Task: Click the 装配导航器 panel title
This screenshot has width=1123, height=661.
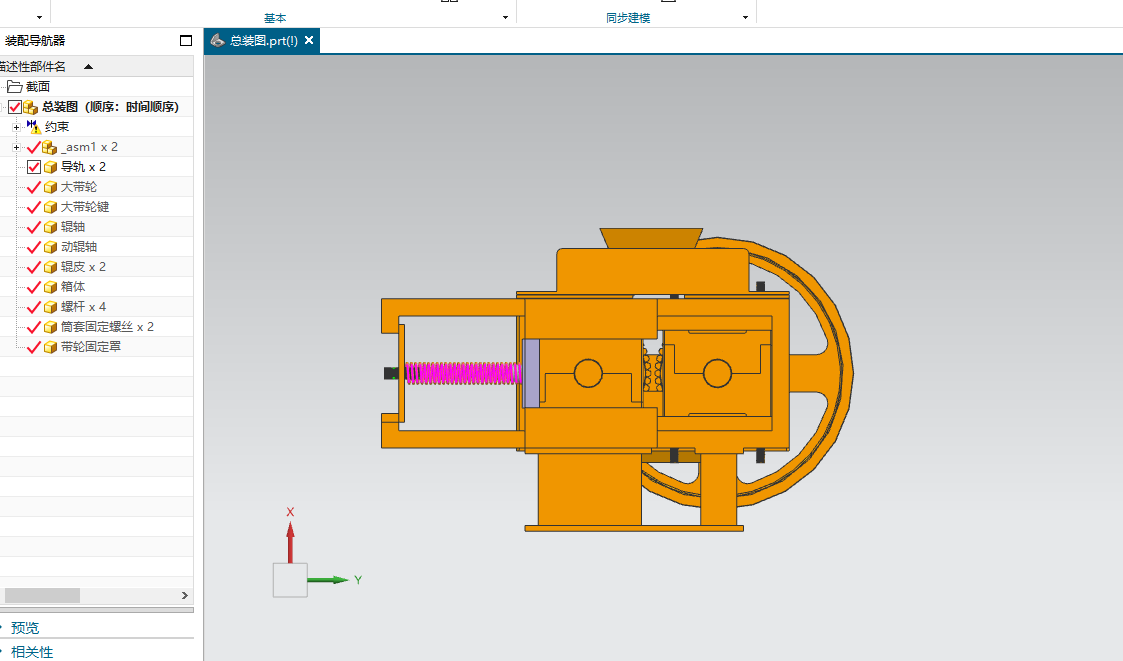Action: pyautogui.click(x=35, y=41)
